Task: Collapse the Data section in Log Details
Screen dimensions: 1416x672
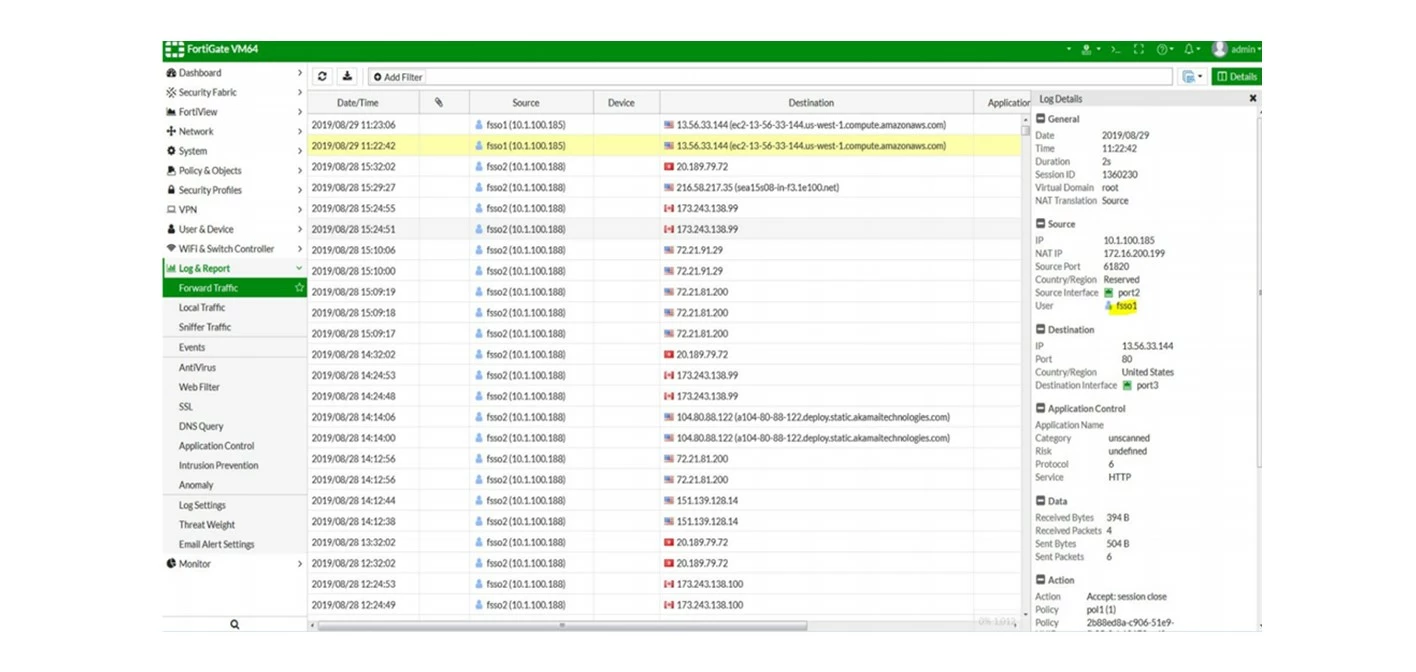Action: (x=1040, y=501)
